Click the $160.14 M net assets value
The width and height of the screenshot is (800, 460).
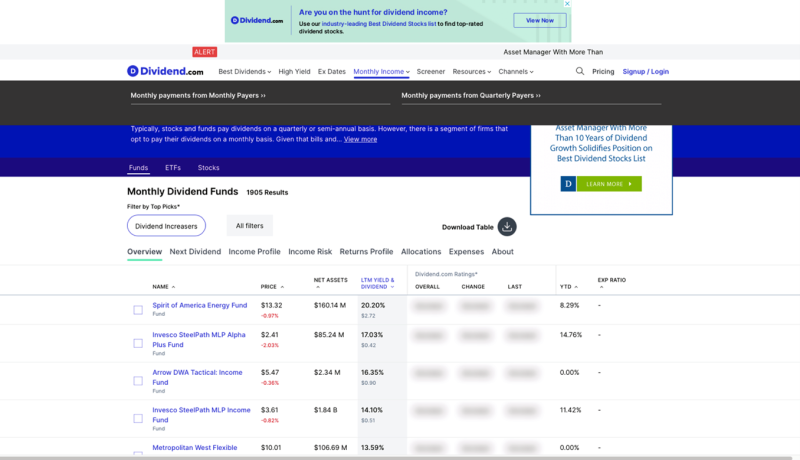[x=330, y=305]
